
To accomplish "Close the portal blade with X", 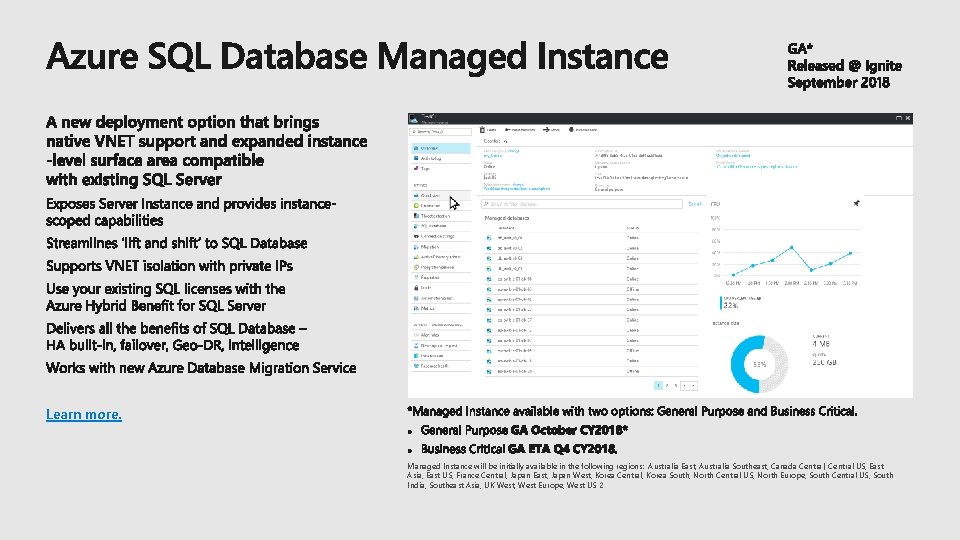I will [x=908, y=118].
